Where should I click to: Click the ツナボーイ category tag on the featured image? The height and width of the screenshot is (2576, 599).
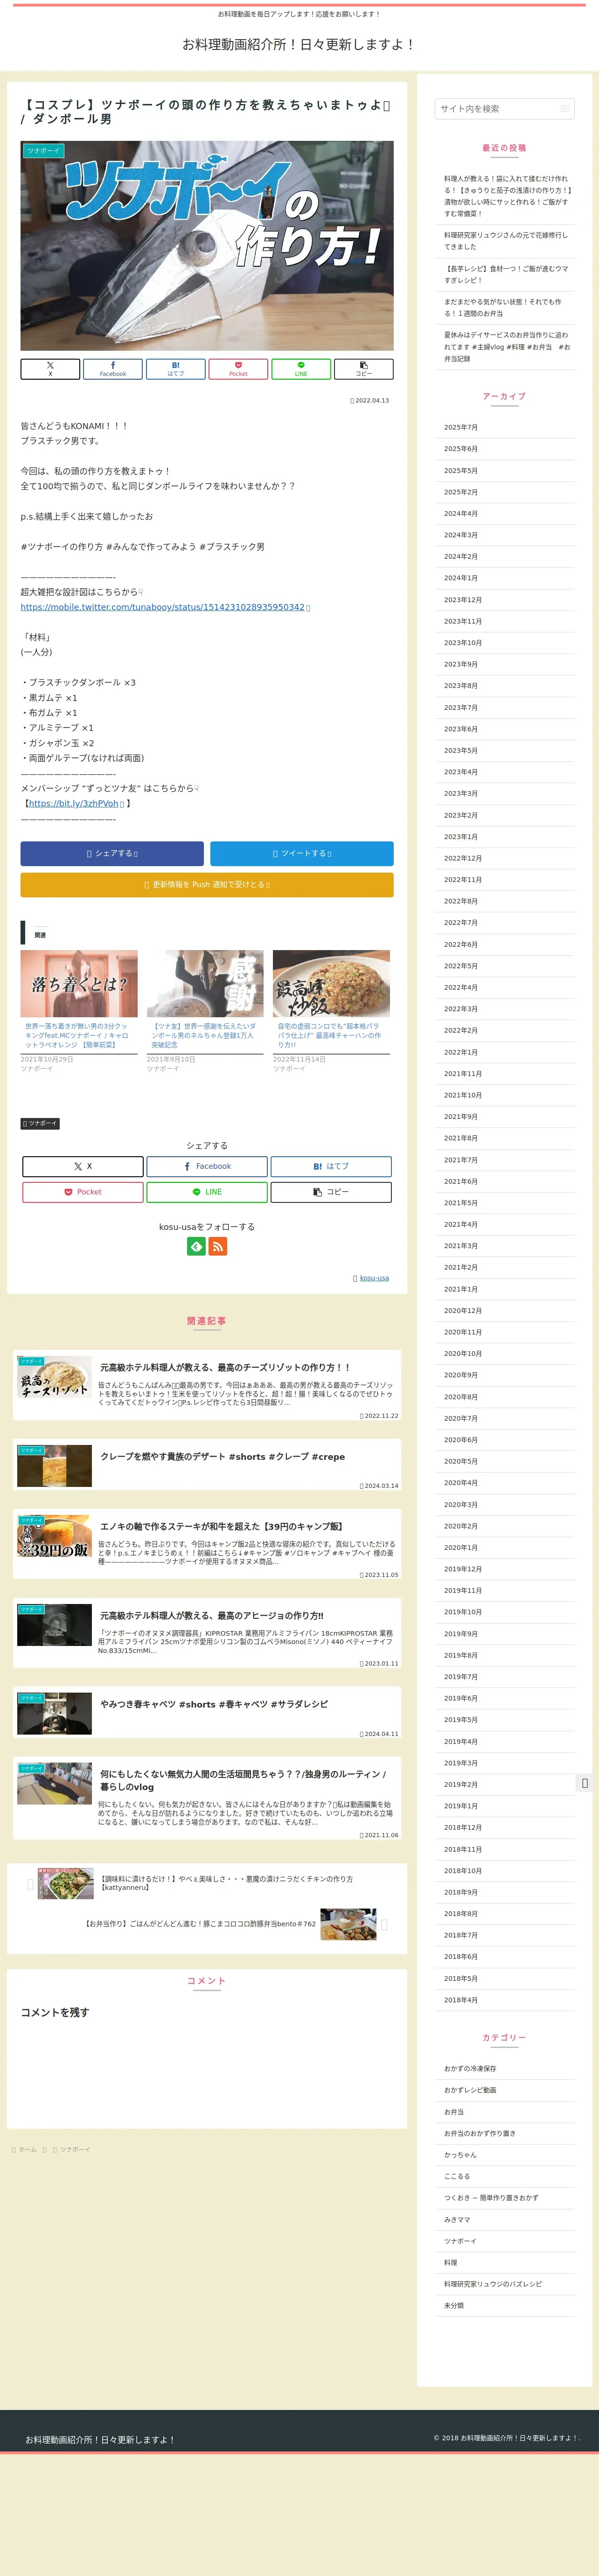(44, 150)
